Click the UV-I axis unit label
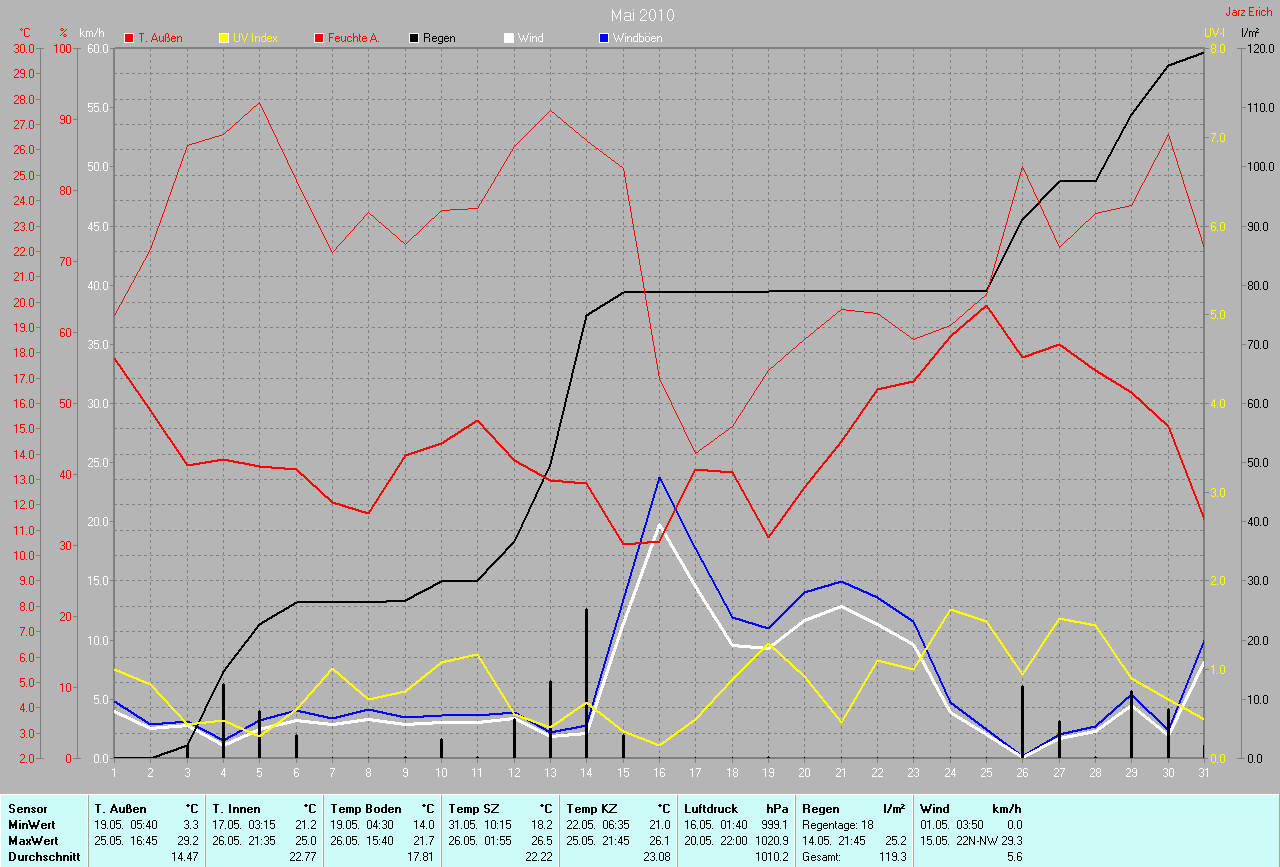The width and height of the screenshot is (1280, 867). 1214,33
